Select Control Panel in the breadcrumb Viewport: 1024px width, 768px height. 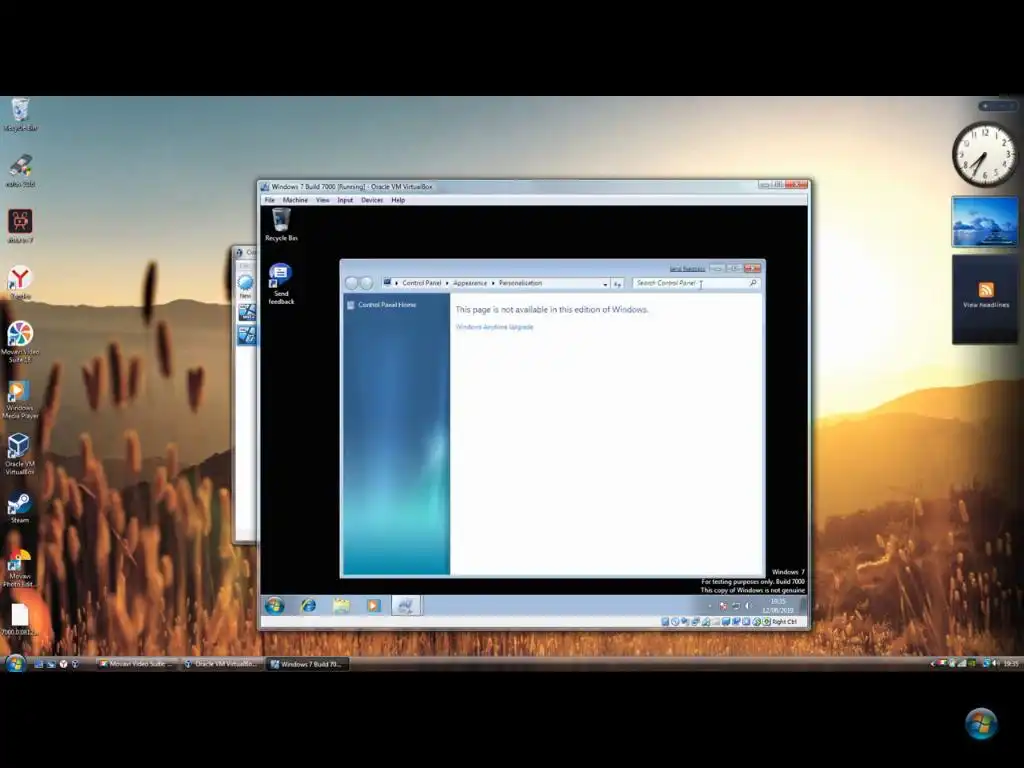click(x=421, y=283)
